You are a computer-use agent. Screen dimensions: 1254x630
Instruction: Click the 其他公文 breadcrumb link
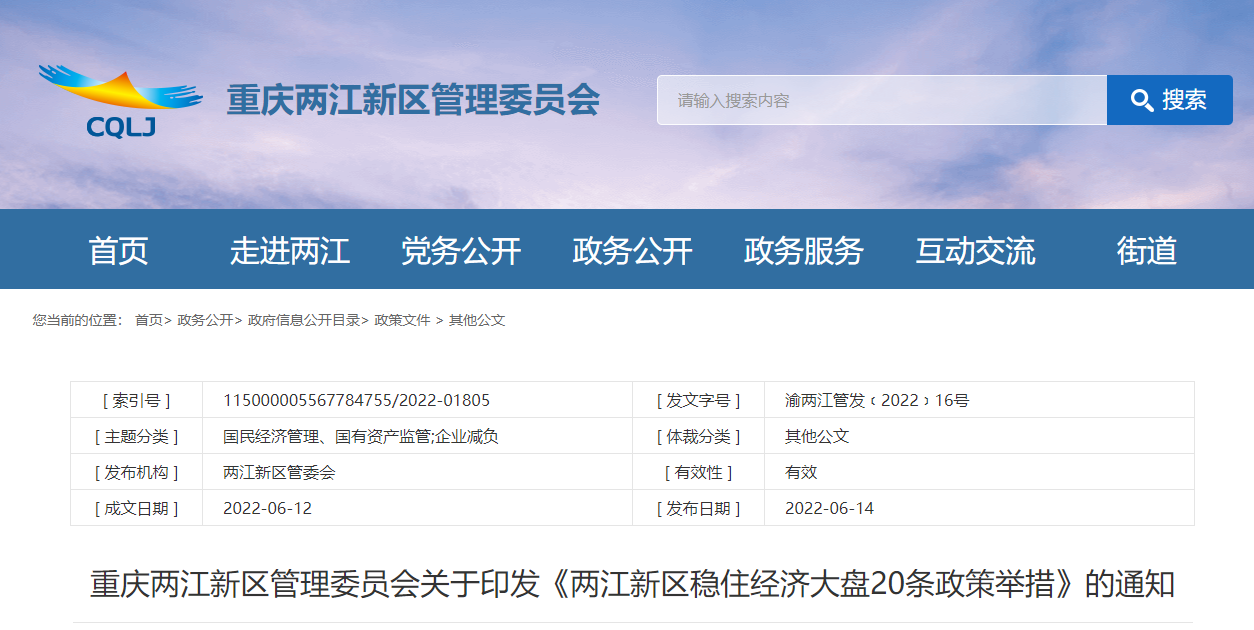point(477,320)
